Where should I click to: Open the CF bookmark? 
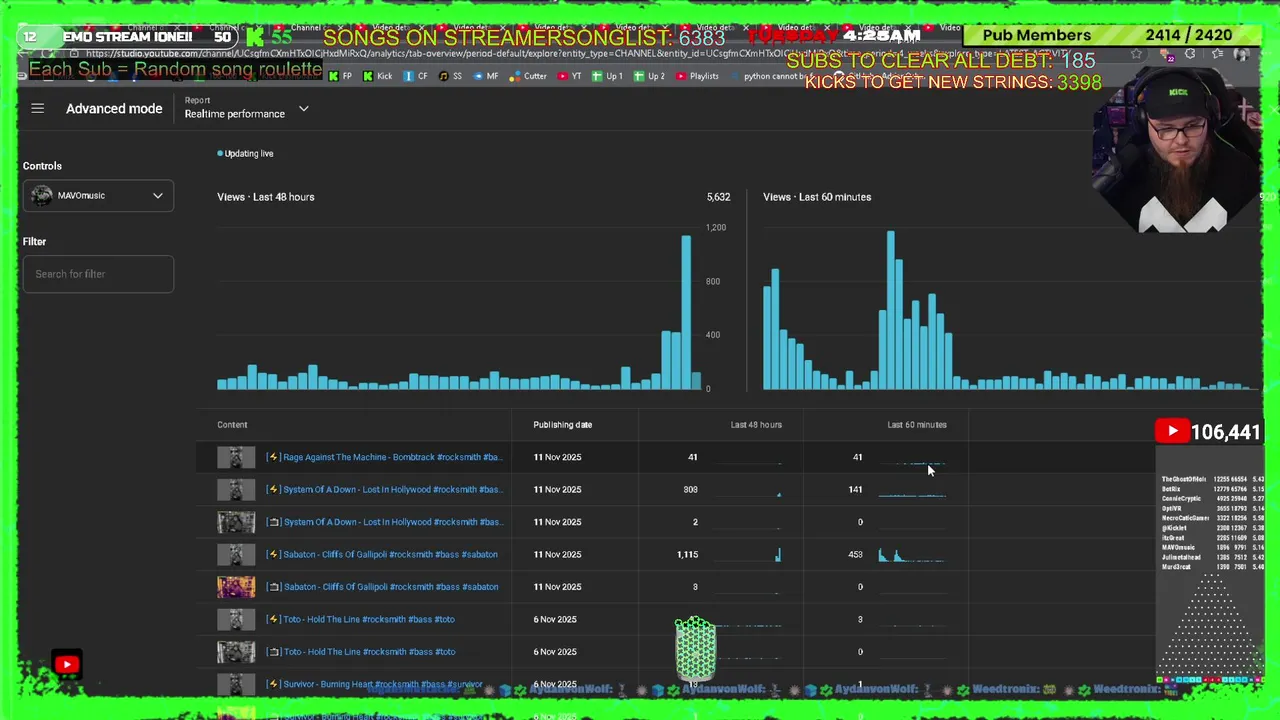[x=416, y=76]
